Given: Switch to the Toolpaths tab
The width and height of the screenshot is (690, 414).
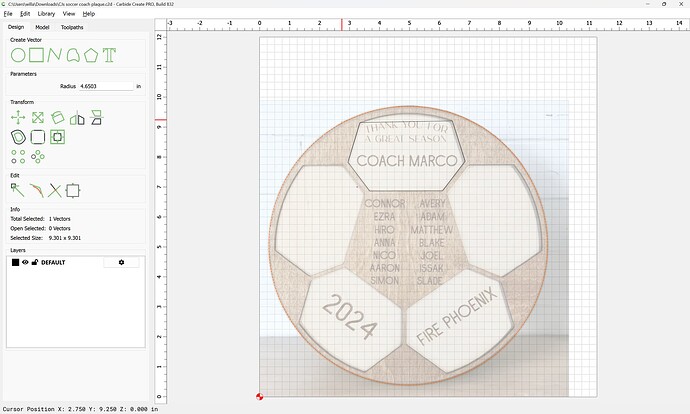Looking at the screenshot, I should pos(72,27).
